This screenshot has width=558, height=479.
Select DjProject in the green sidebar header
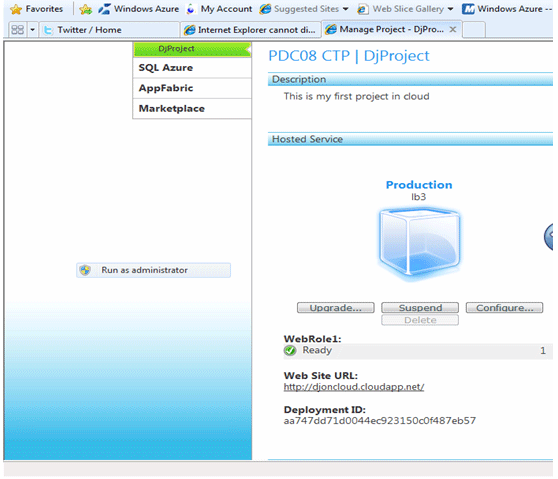coord(192,49)
